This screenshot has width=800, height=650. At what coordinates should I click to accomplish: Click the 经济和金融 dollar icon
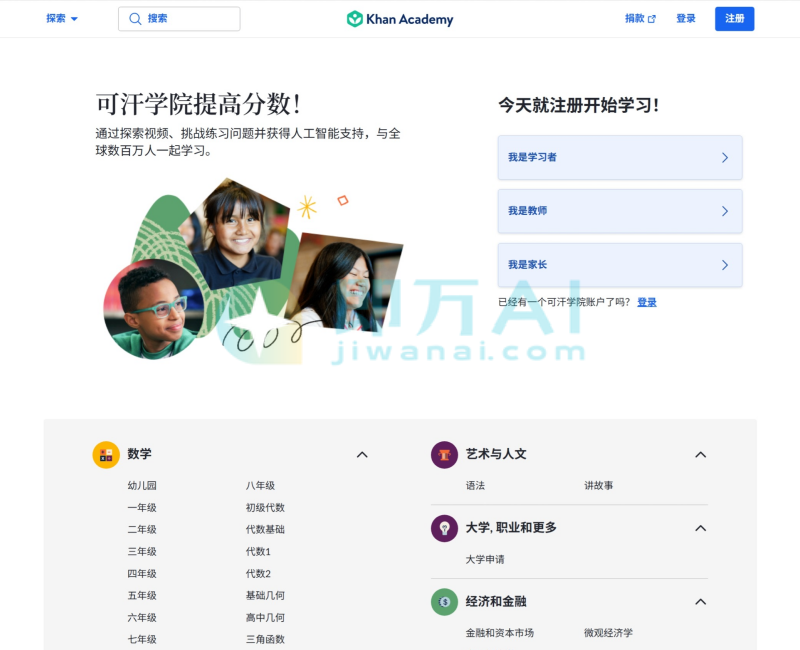[x=444, y=602]
